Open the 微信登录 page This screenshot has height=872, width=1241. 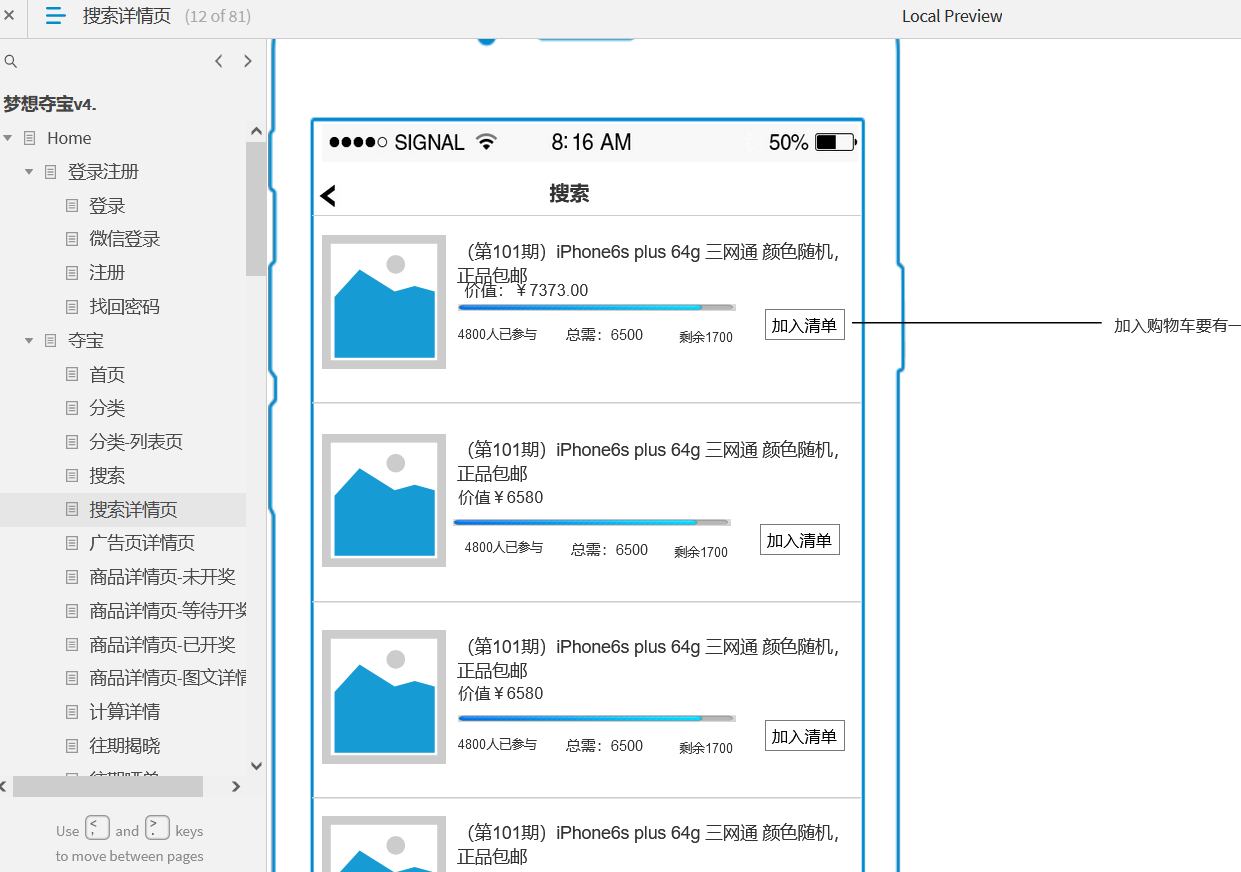(124, 239)
